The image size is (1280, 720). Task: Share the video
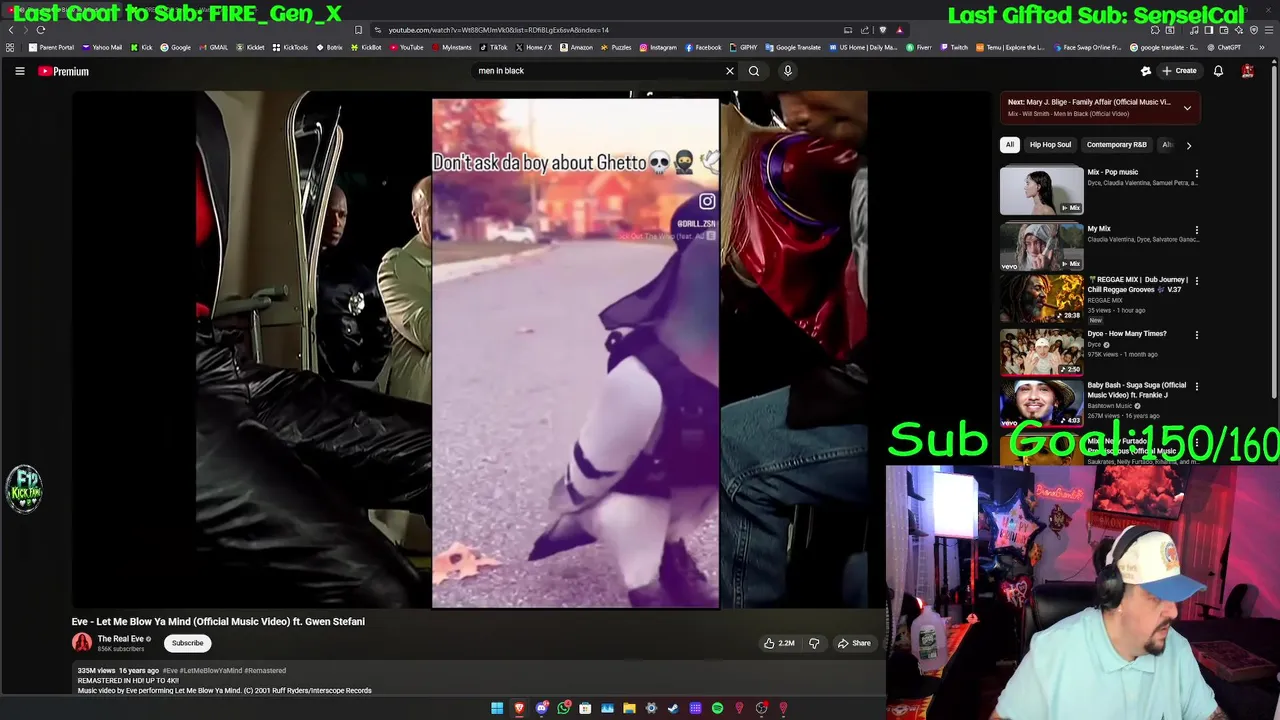coord(854,643)
